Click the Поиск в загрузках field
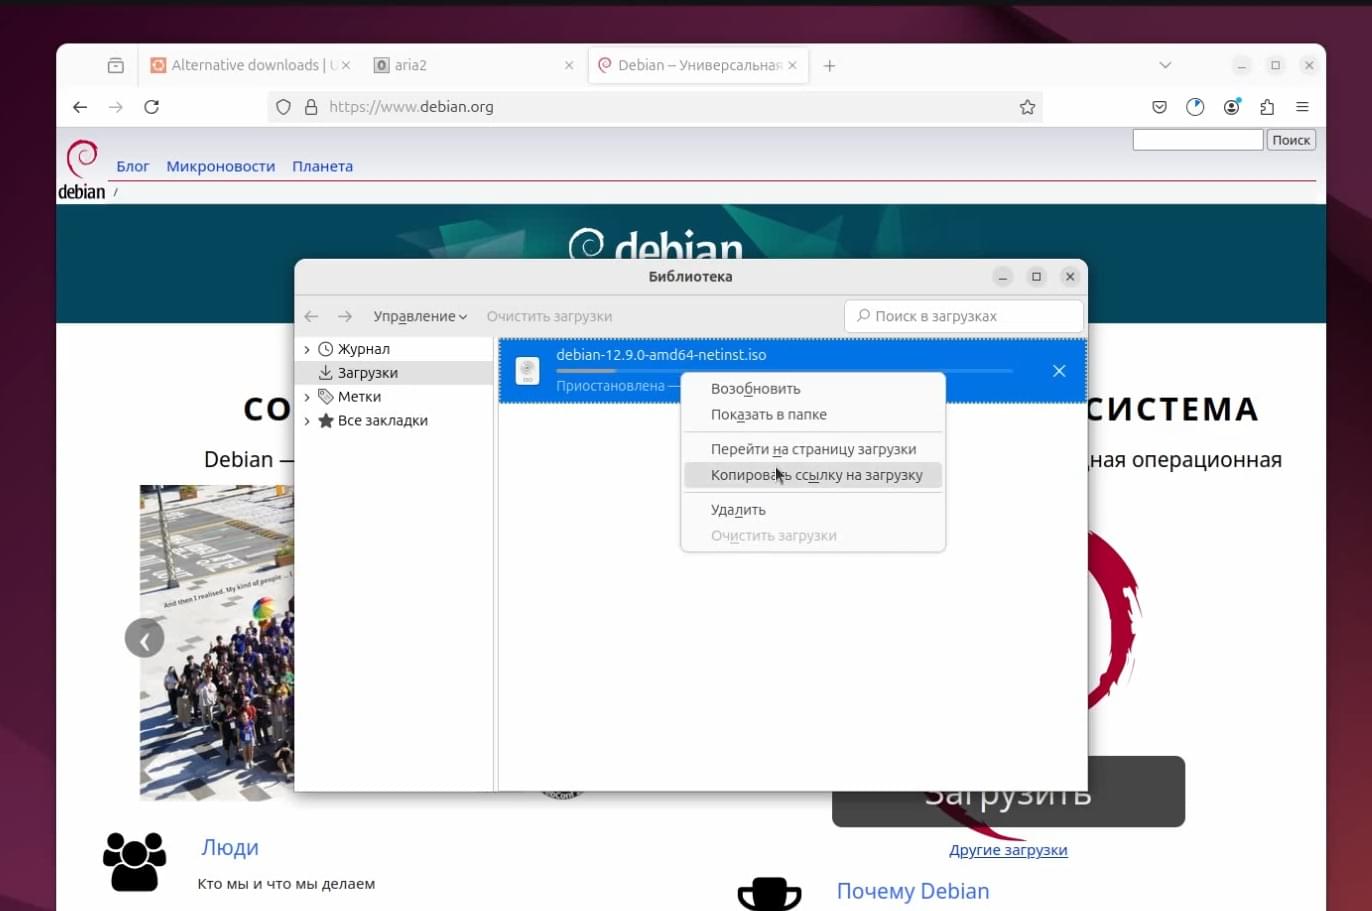This screenshot has height=911, width=1372. [x=964, y=316]
